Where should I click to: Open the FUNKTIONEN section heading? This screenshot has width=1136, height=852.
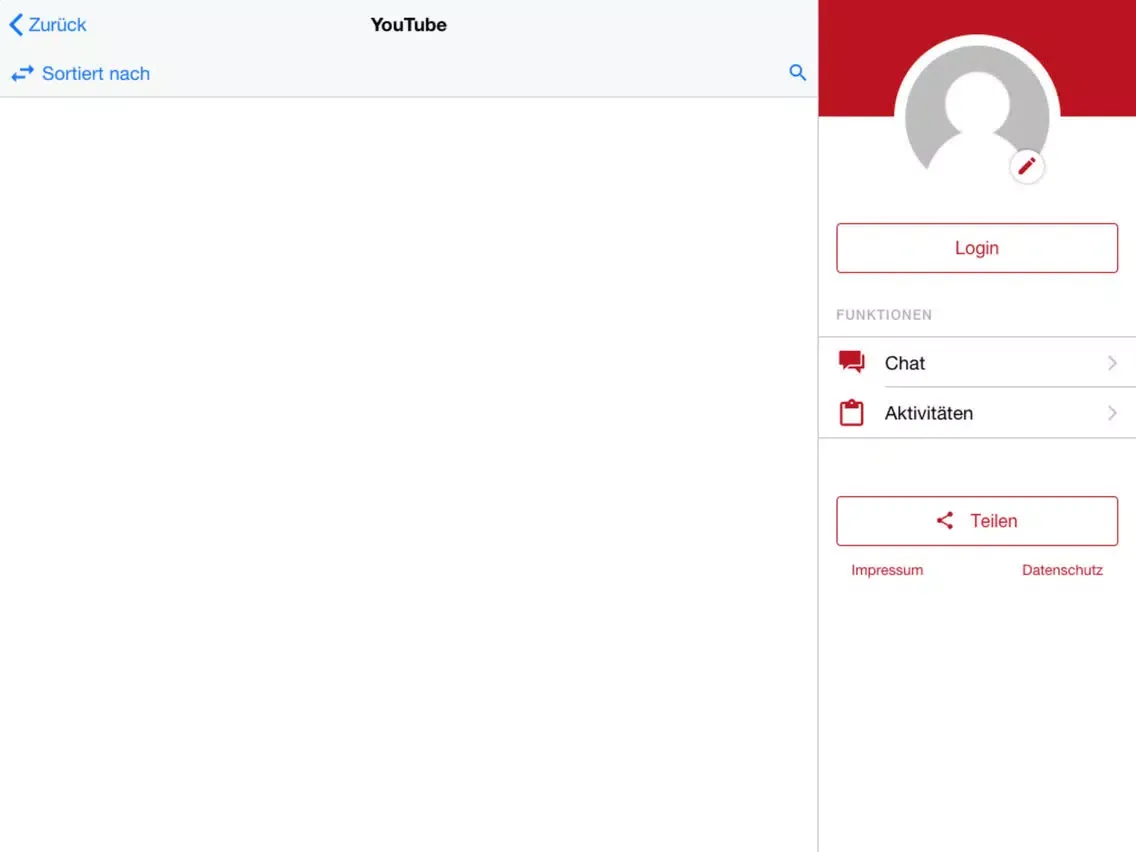(x=884, y=314)
